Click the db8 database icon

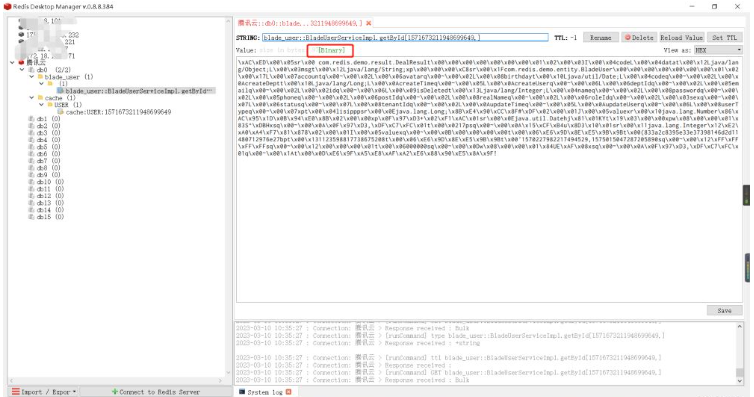(x=31, y=168)
